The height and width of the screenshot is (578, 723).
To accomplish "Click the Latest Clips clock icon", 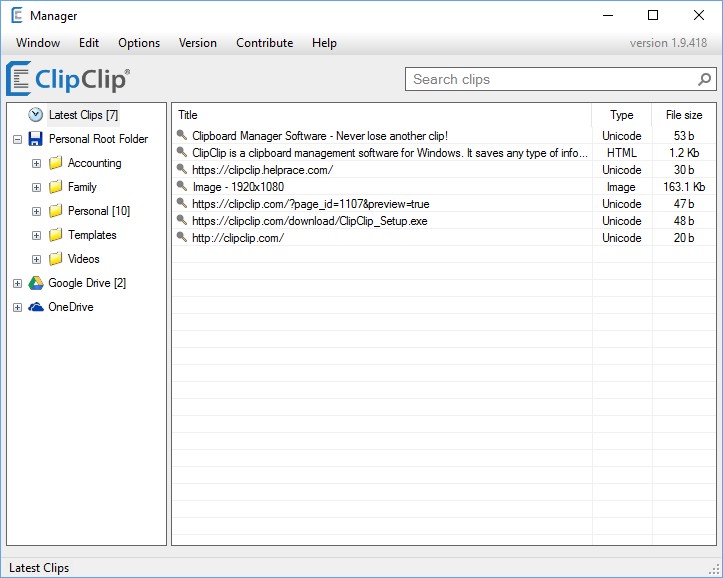I will pyautogui.click(x=36, y=115).
